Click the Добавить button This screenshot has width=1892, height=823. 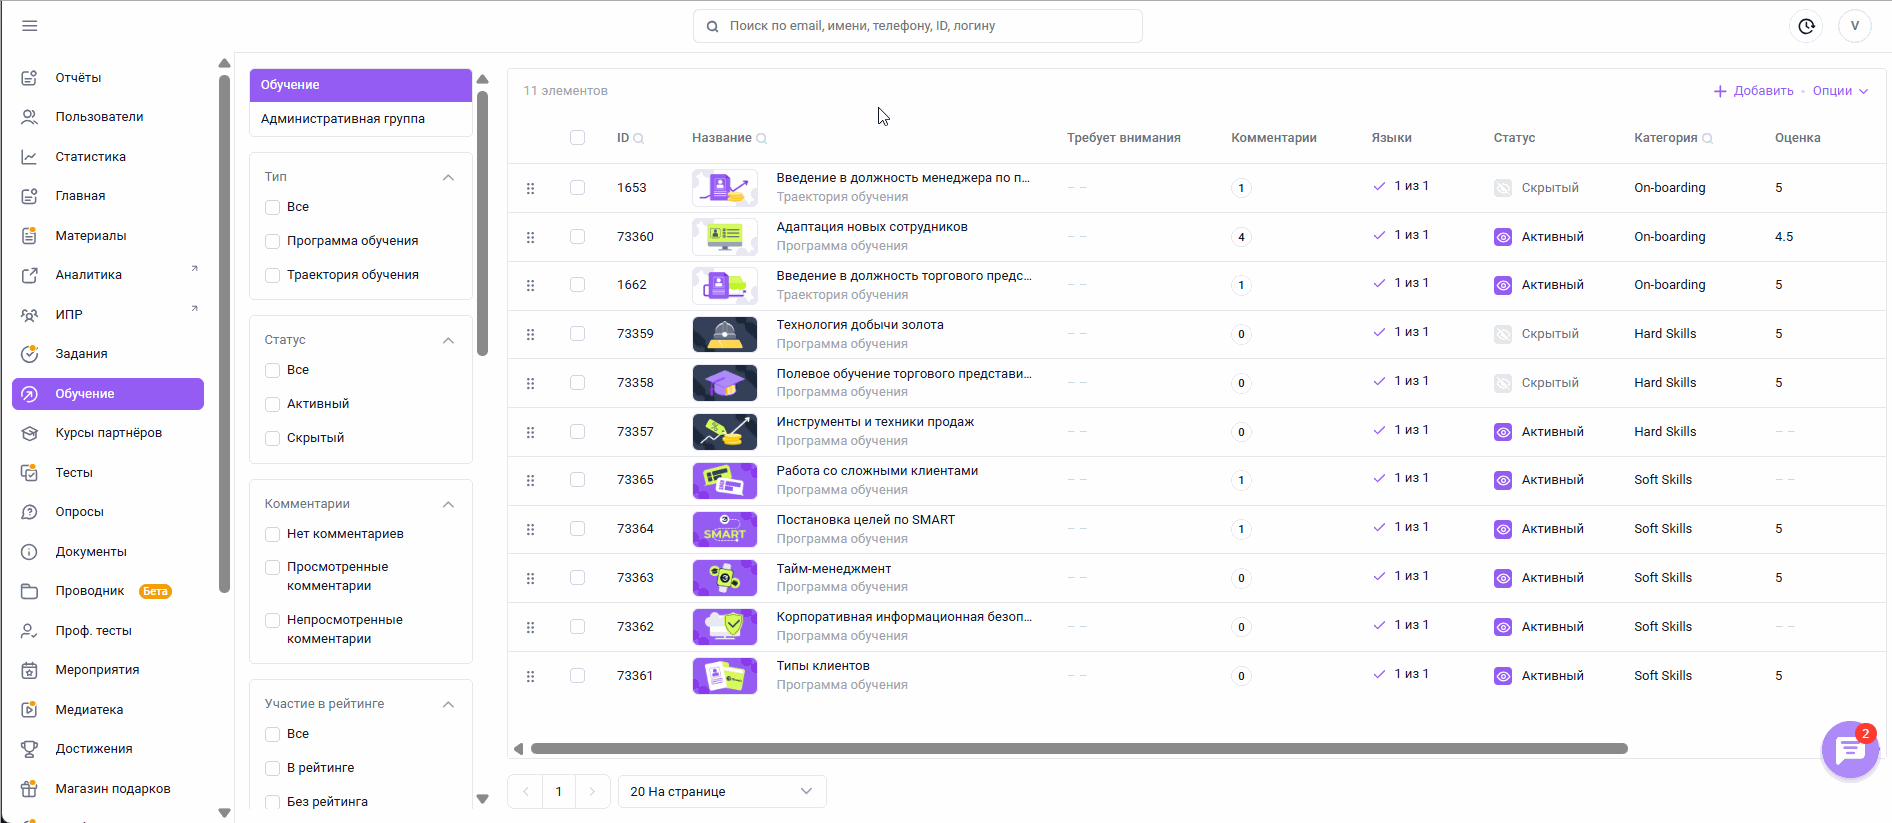tap(1754, 91)
